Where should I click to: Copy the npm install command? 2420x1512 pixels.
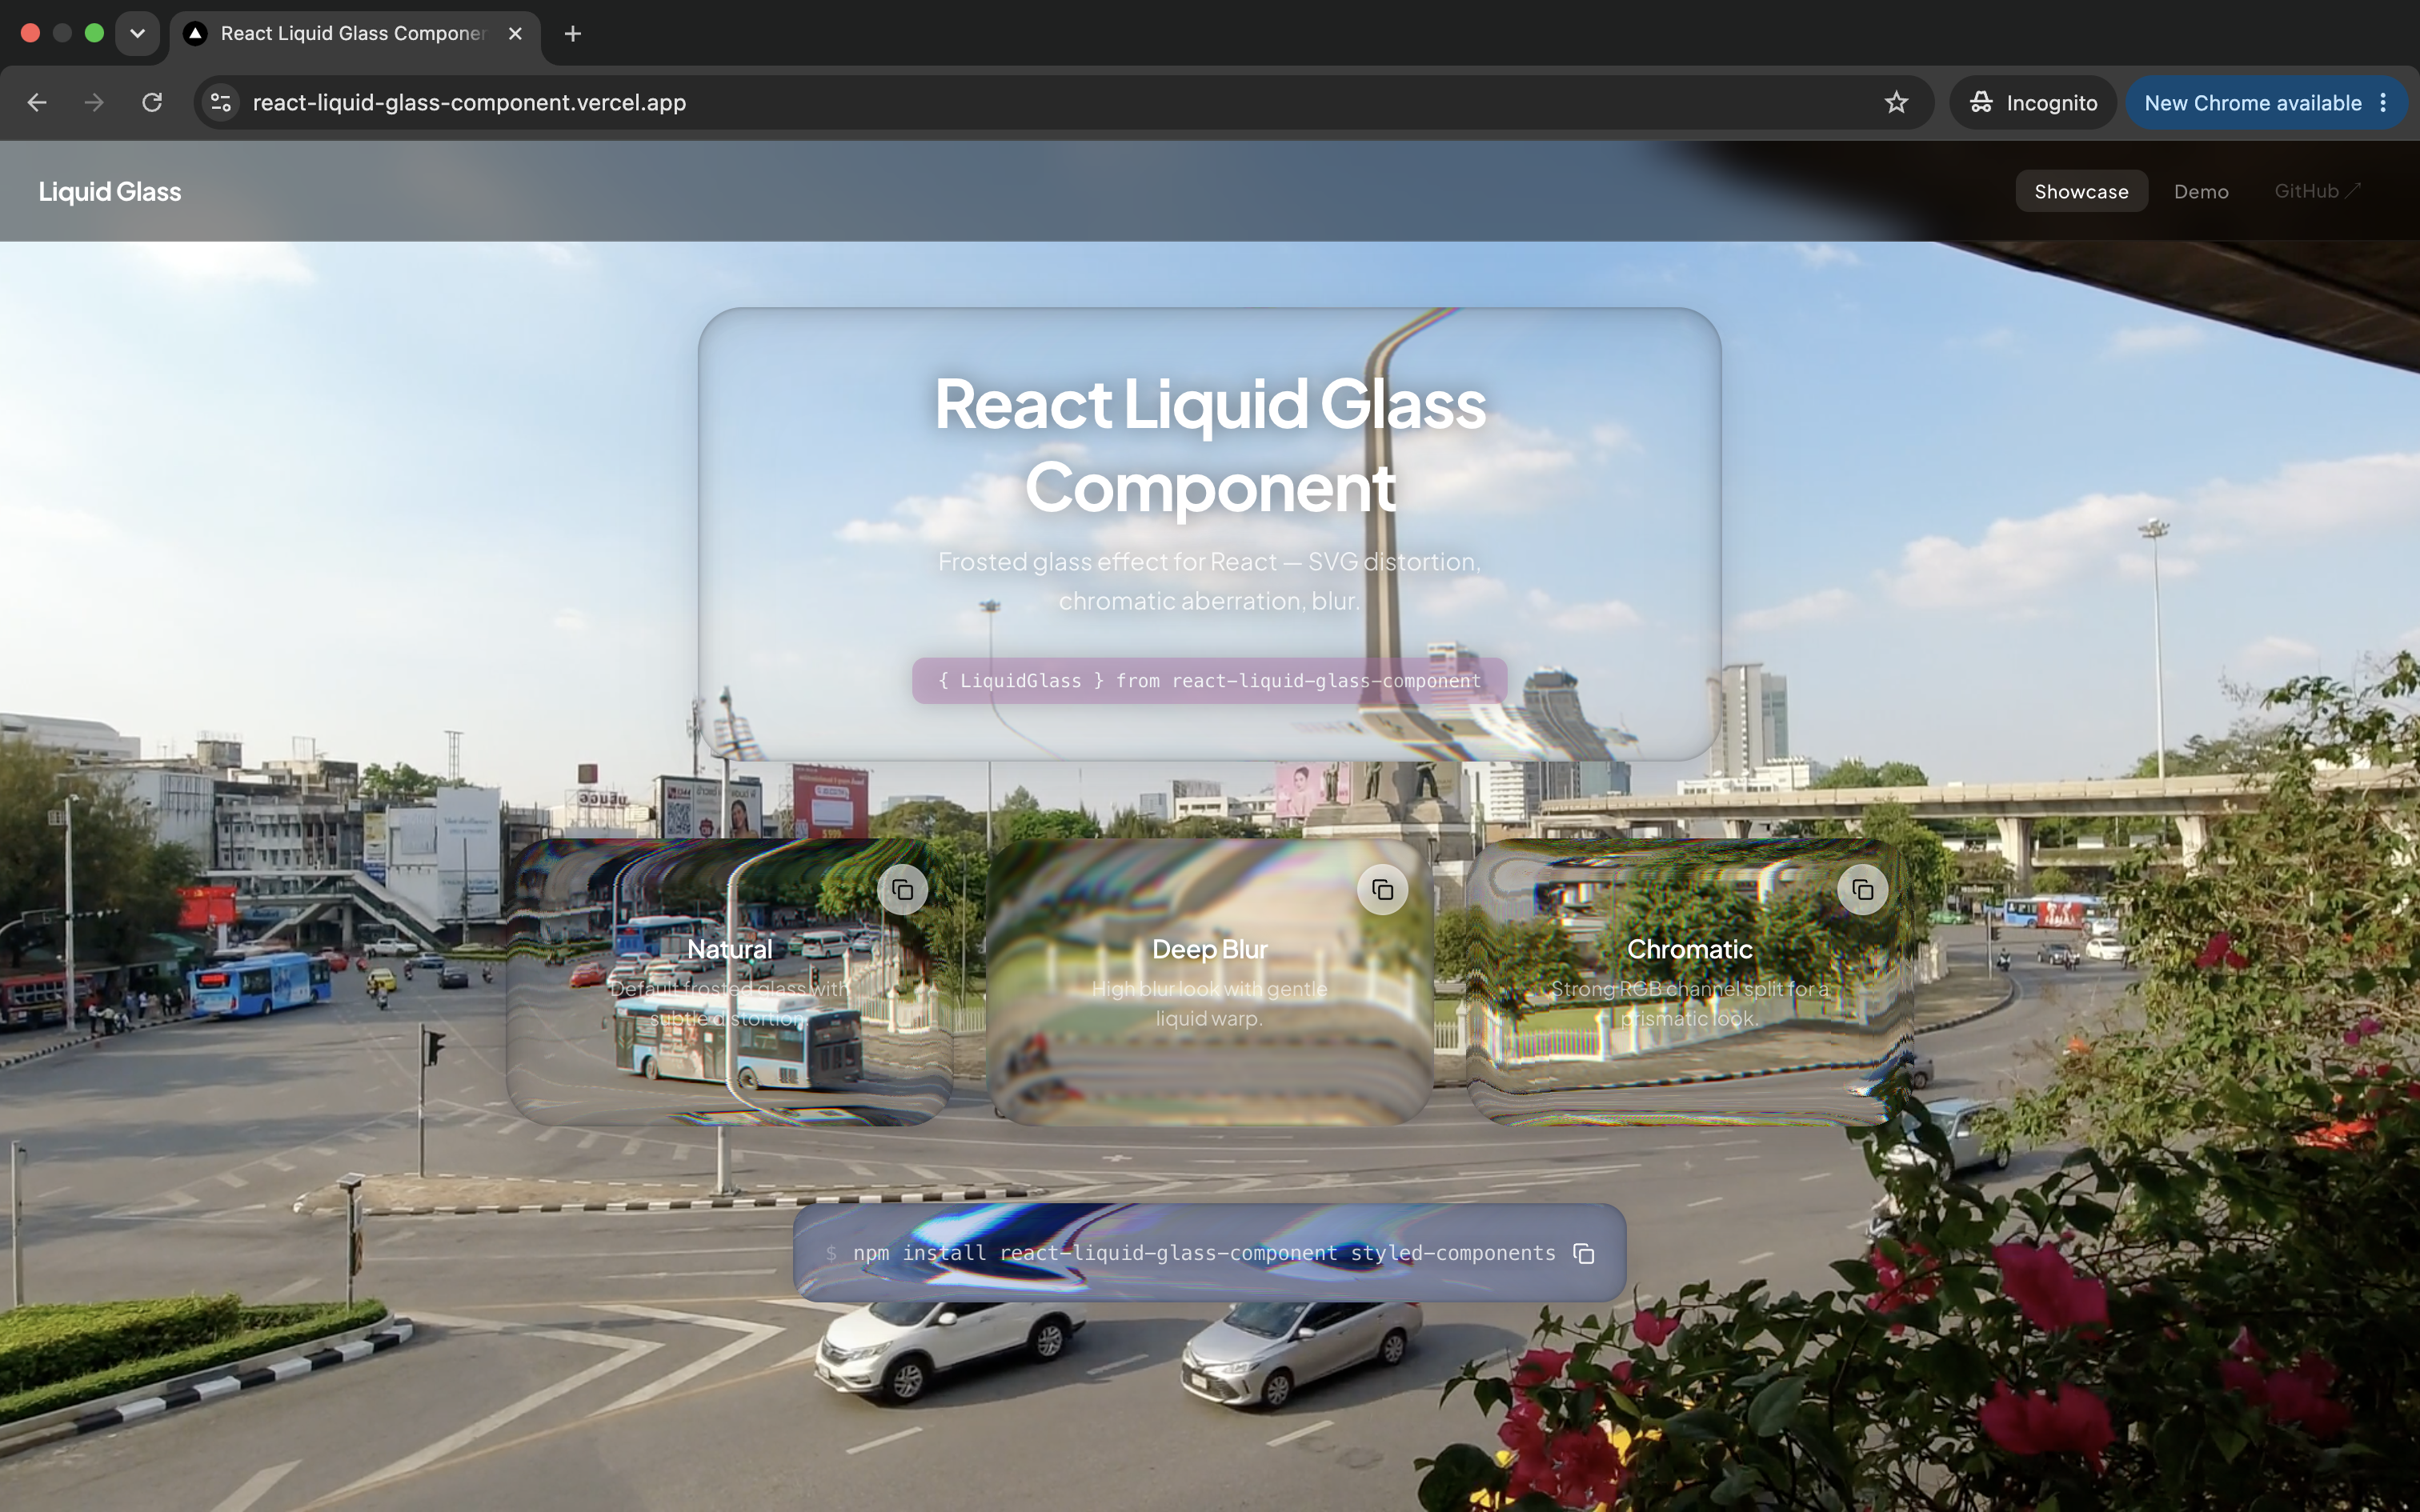coord(1583,1253)
